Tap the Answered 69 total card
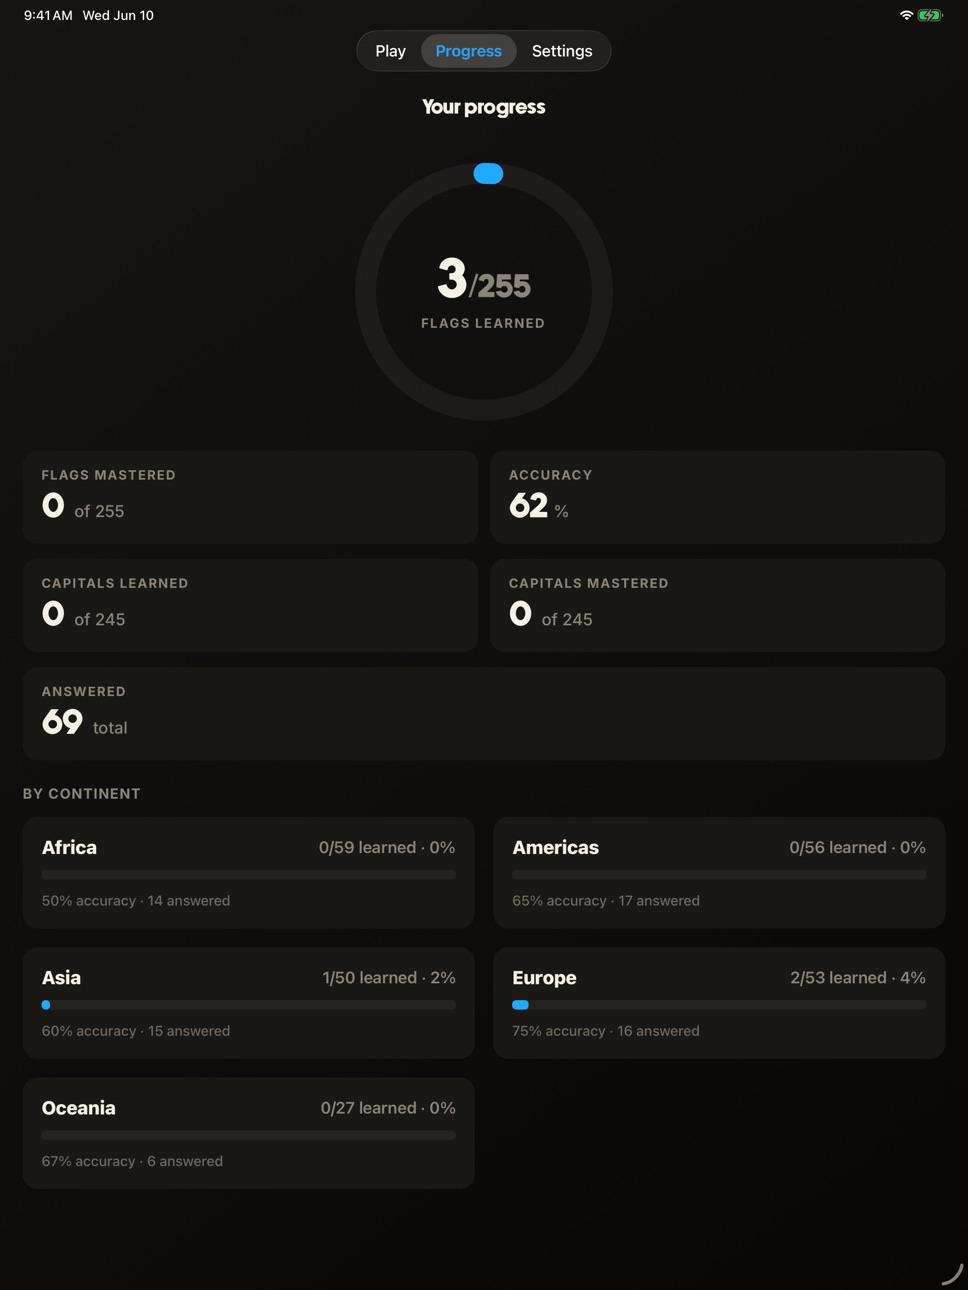Viewport: 968px width, 1290px height. coord(484,713)
